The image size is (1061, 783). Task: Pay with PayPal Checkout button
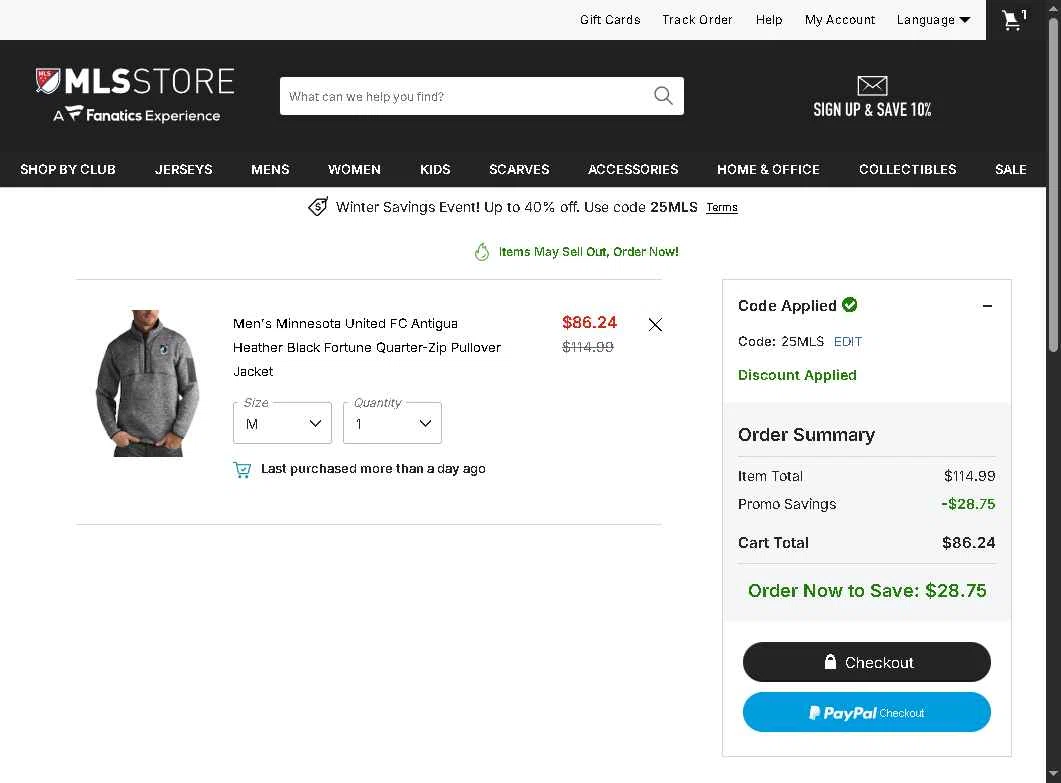tap(867, 712)
